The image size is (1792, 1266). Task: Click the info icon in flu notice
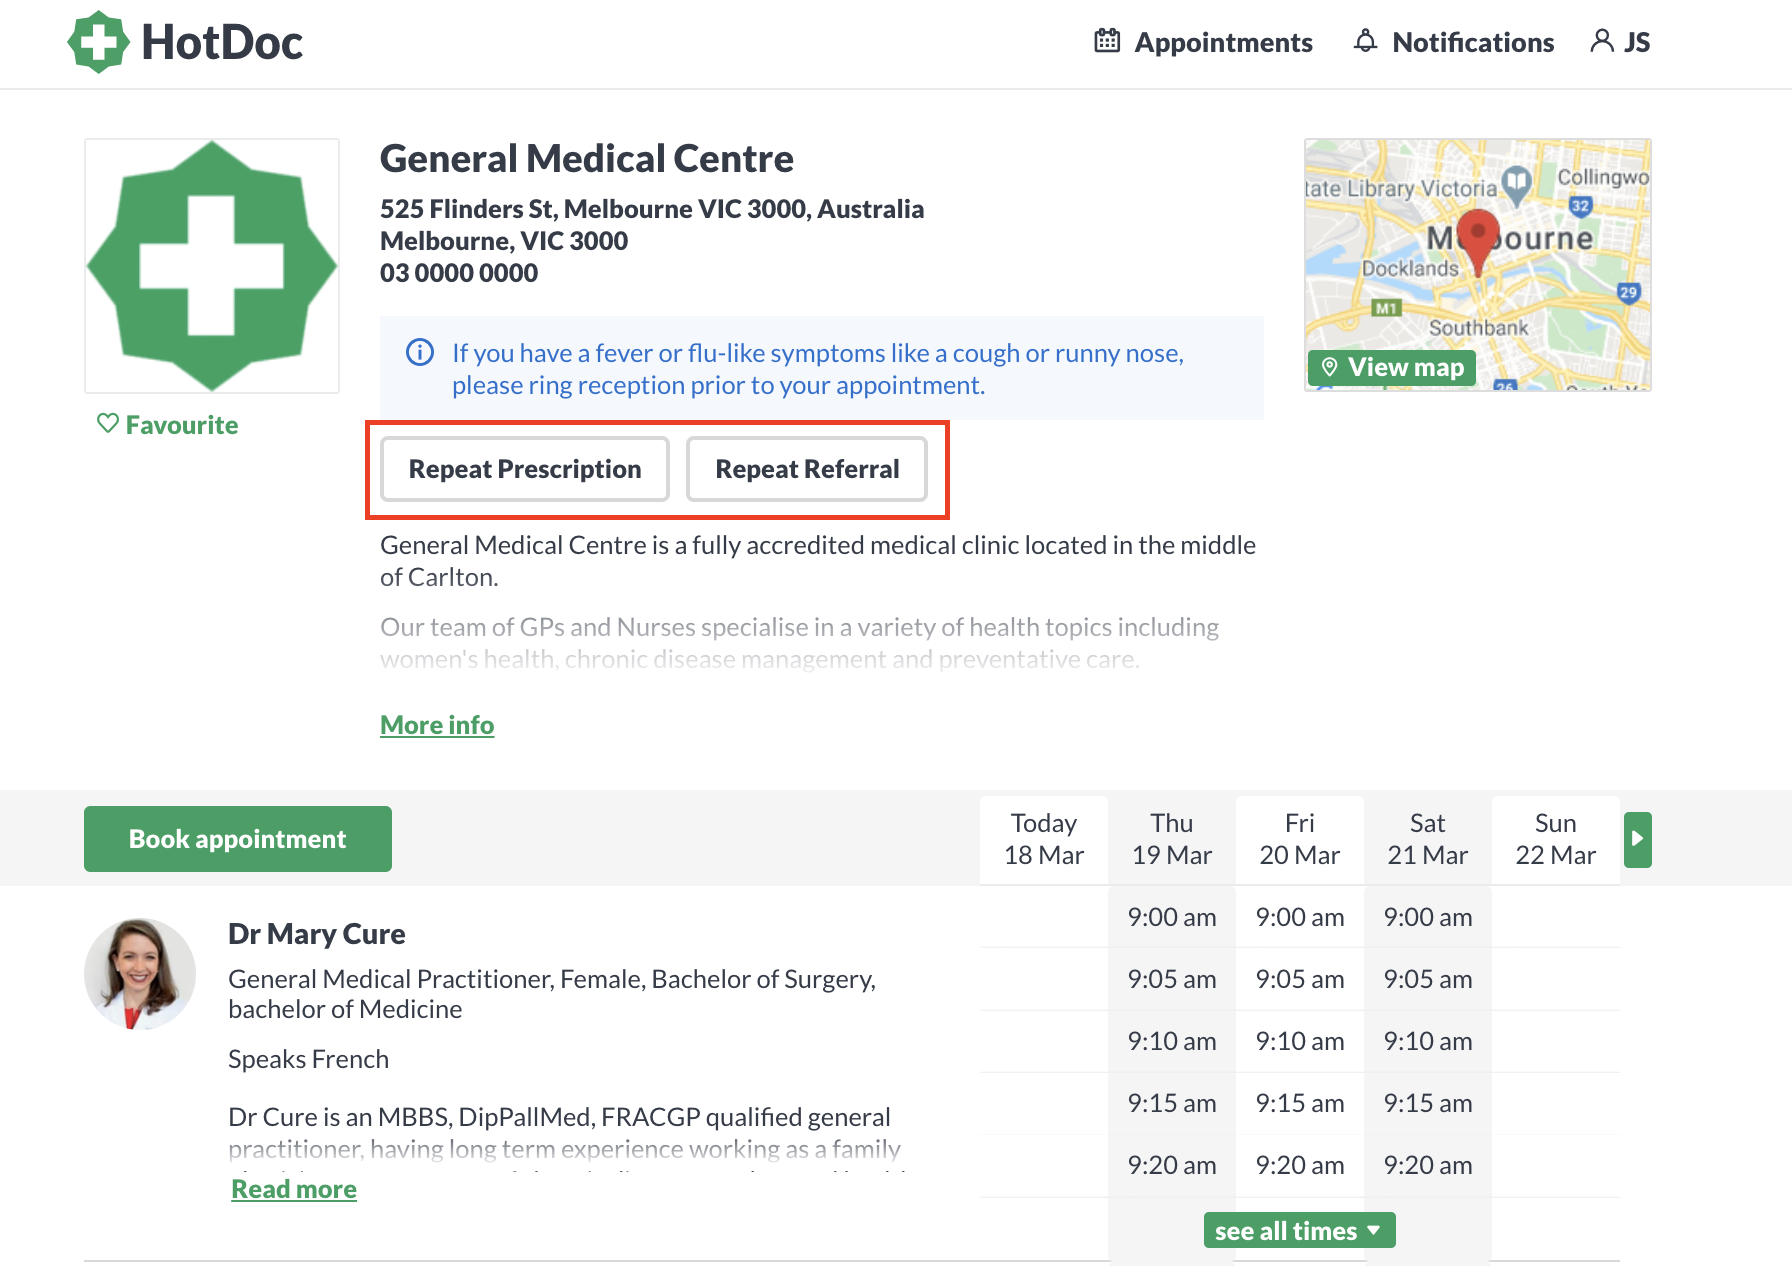pos(419,352)
